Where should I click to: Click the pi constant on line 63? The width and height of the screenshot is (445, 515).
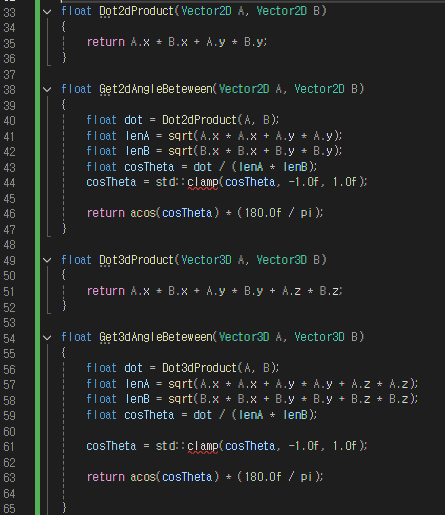(306, 477)
